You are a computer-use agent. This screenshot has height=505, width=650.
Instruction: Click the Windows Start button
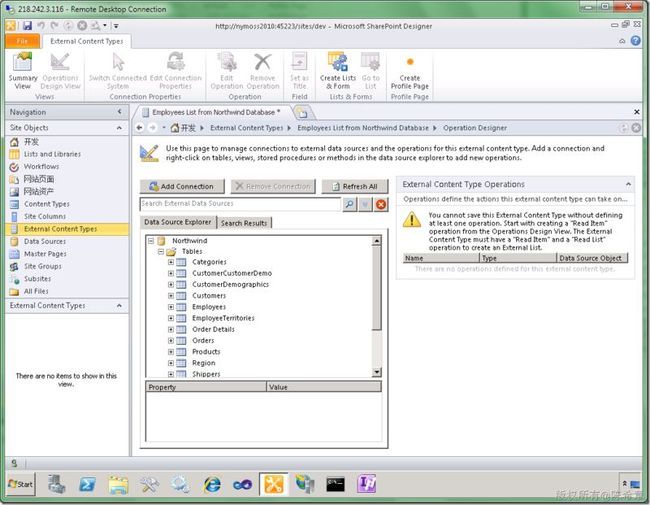pos(21,484)
